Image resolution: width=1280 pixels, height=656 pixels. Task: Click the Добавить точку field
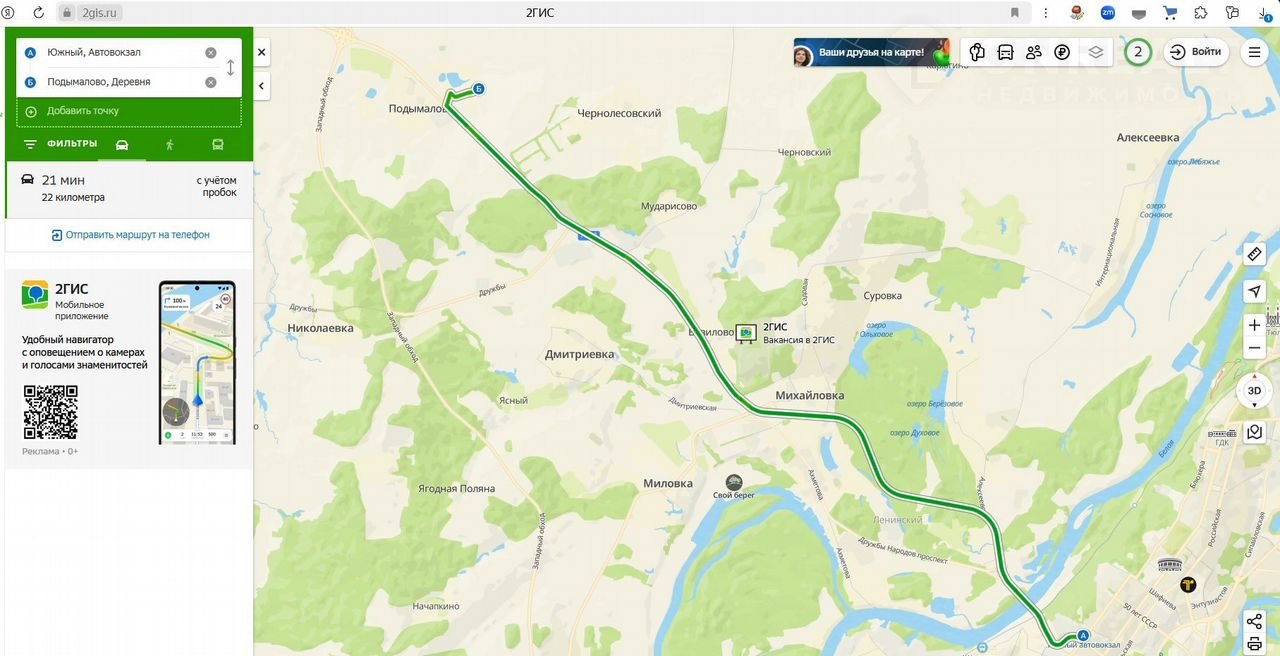pos(129,111)
